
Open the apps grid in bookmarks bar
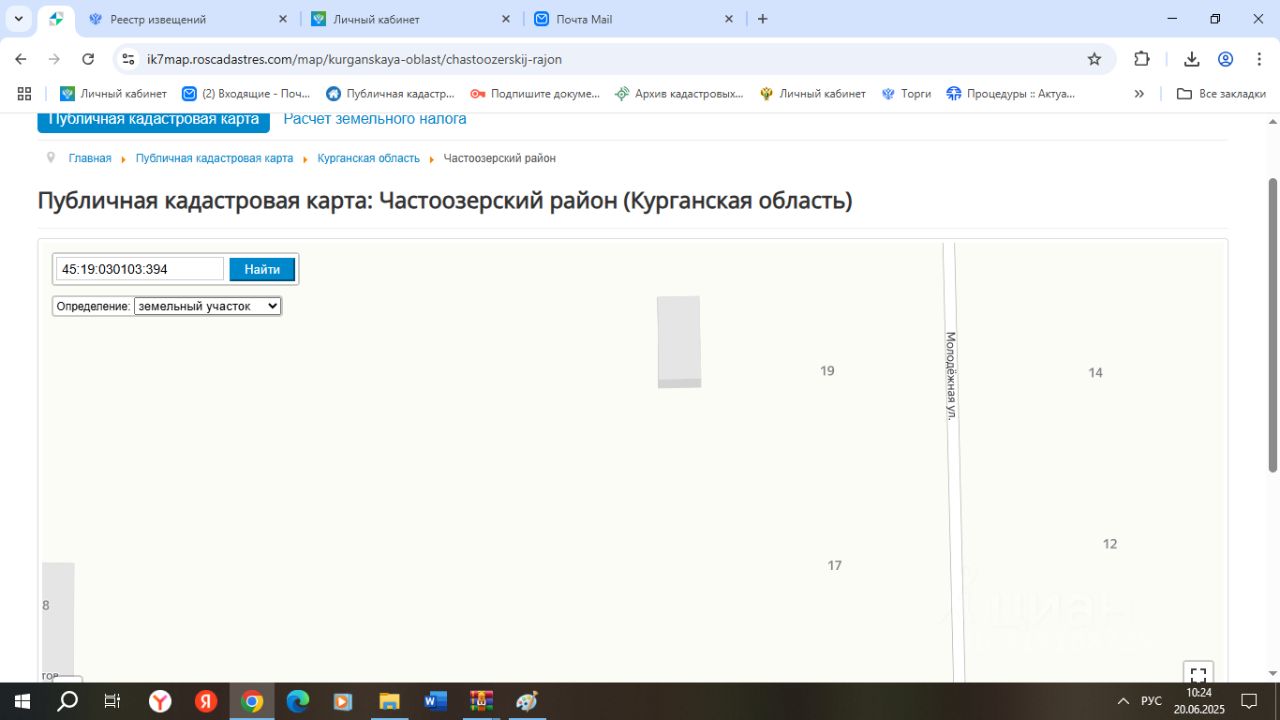tap(24, 93)
